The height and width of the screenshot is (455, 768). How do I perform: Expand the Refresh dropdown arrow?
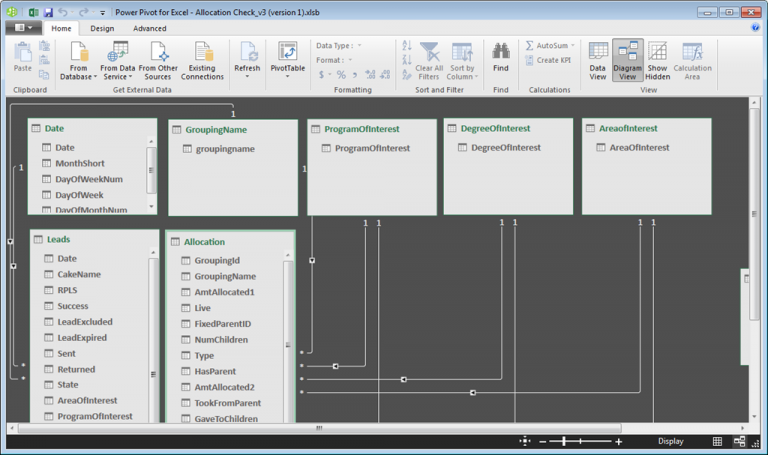point(246,77)
